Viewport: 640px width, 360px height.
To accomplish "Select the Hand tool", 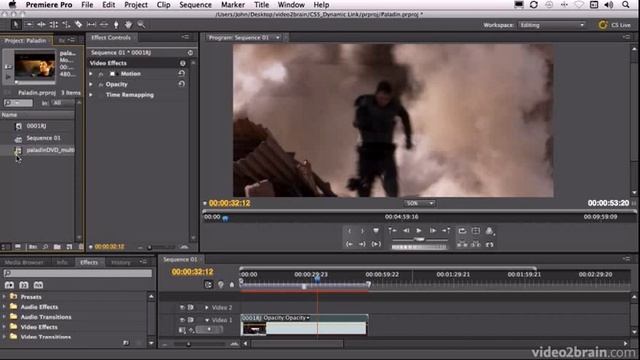I will (128, 24).
